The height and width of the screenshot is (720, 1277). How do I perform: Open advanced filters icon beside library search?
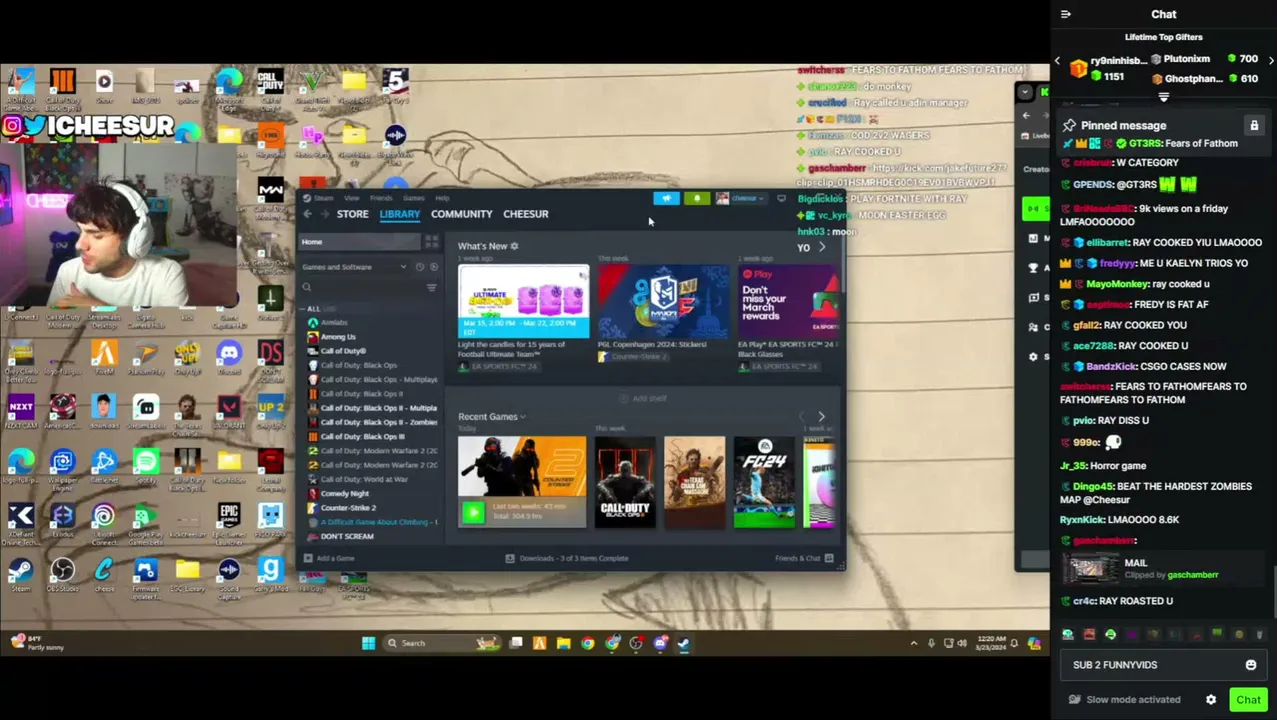[x=431, y=287]
